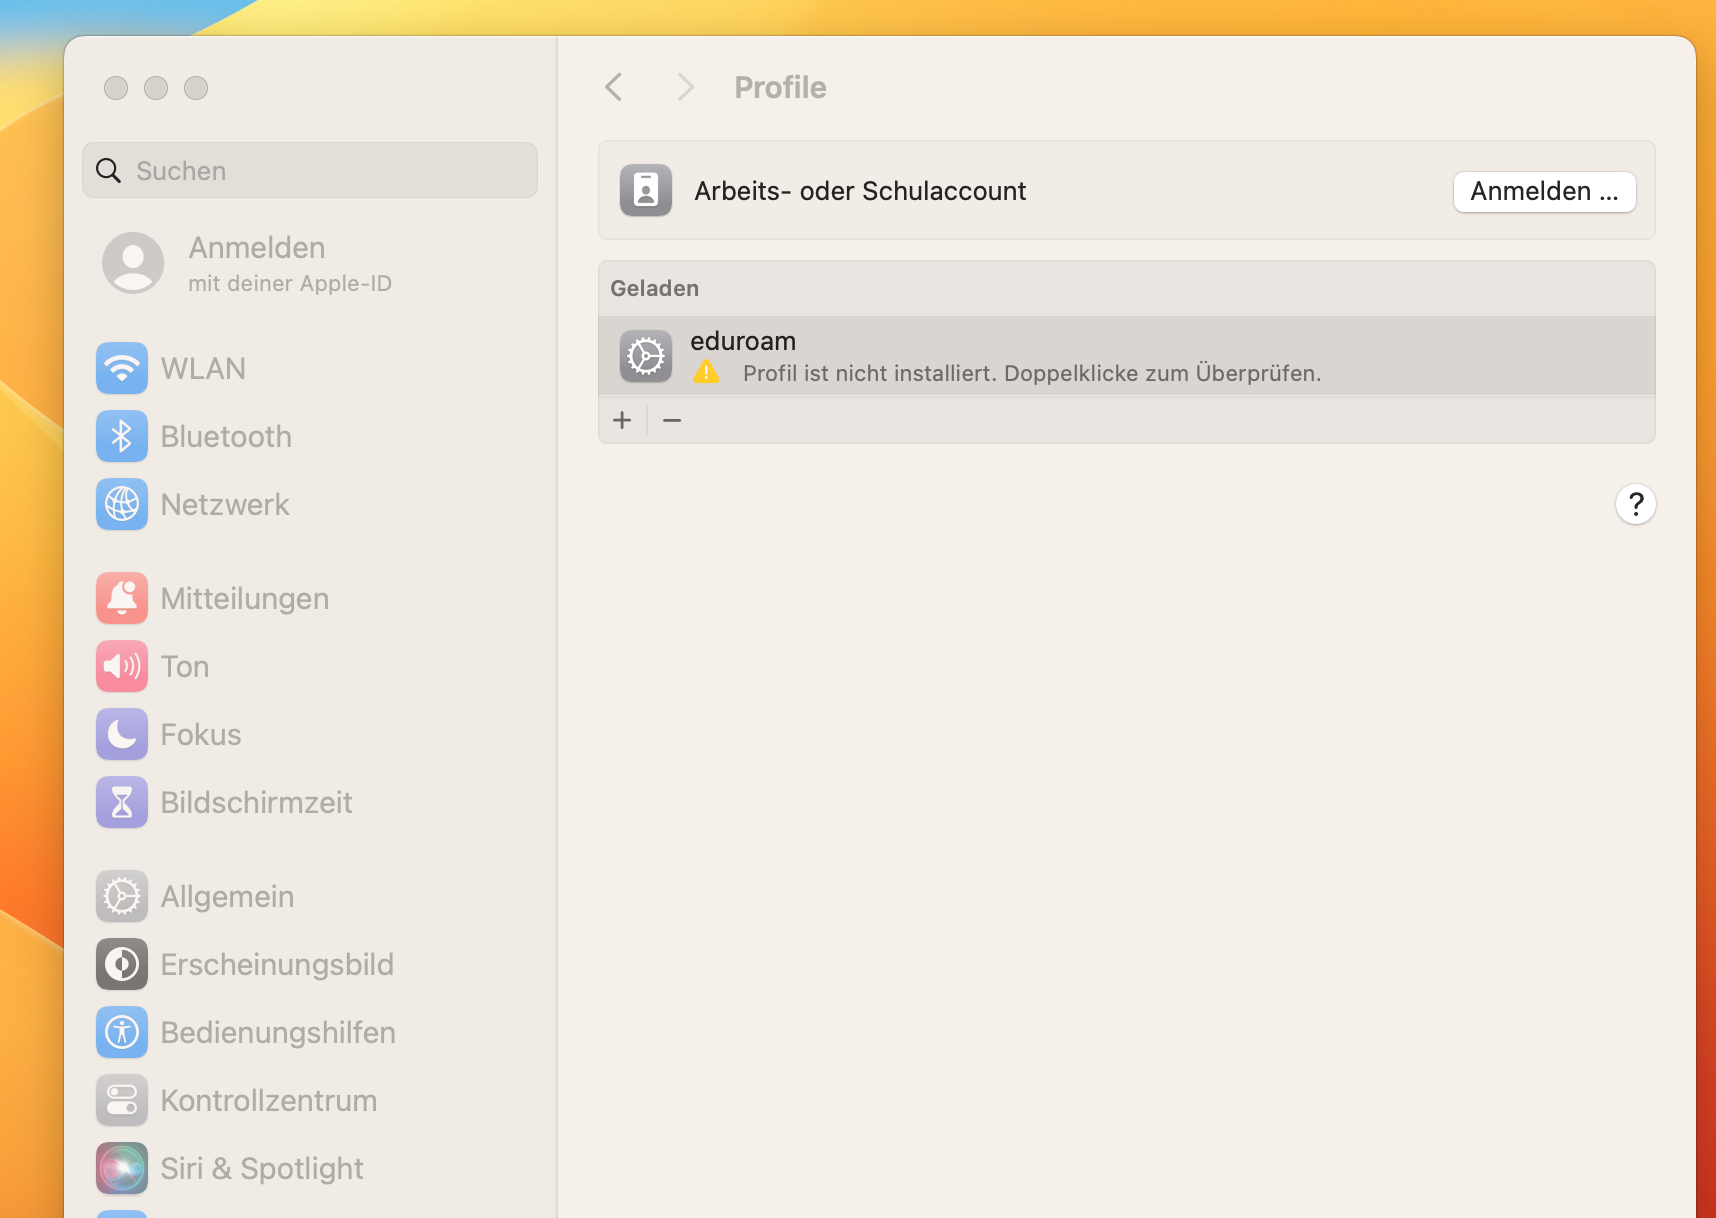
Task: Click the Anmelden ... button
Action: point(1544,191)
